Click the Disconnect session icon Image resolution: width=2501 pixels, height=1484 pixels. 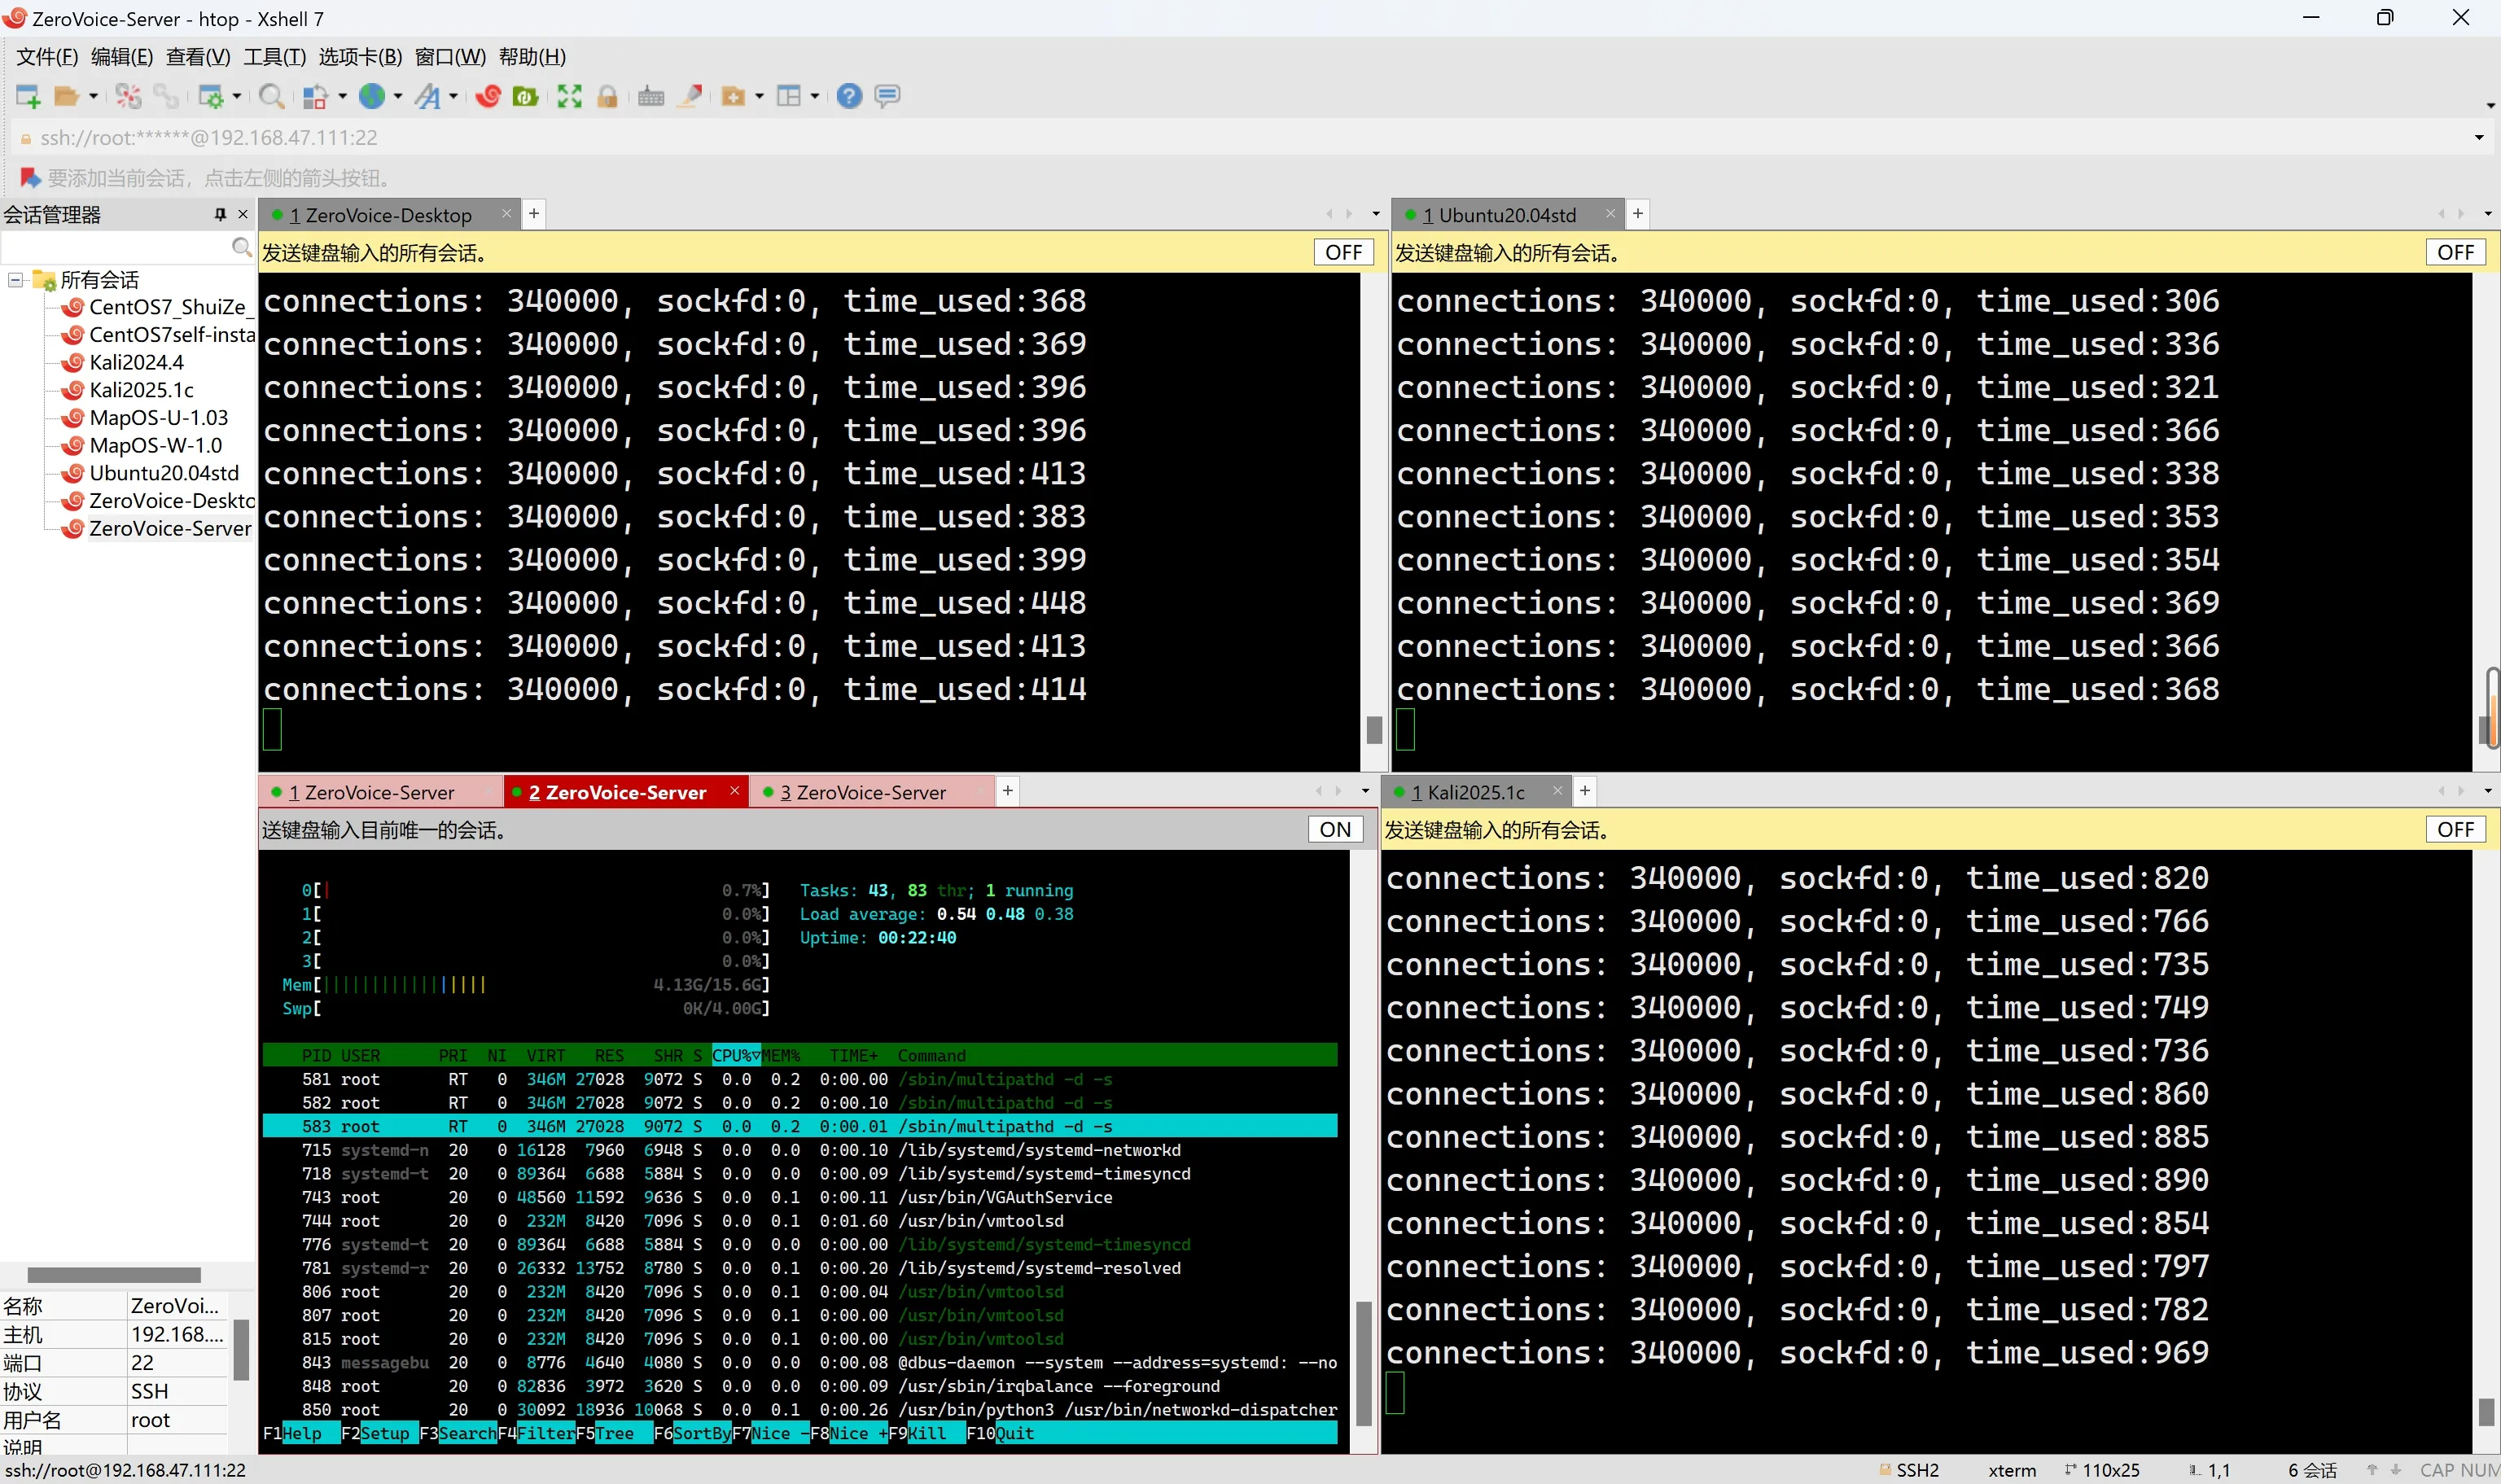coord(128,96)
